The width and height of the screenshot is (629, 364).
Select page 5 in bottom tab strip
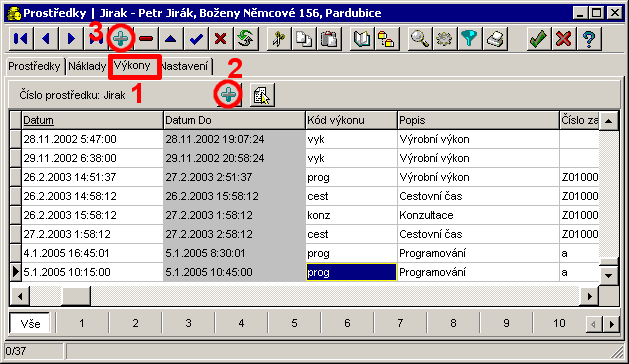[x=294, y=323]
